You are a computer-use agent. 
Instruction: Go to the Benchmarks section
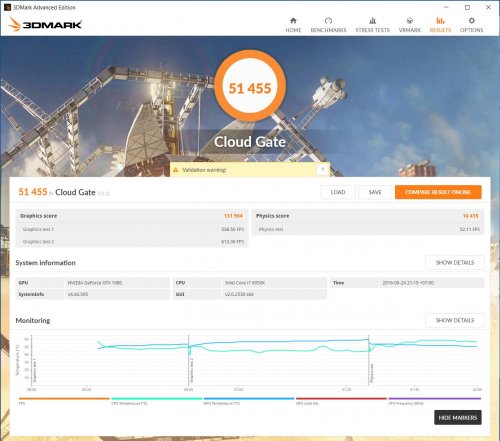(328, 25)
